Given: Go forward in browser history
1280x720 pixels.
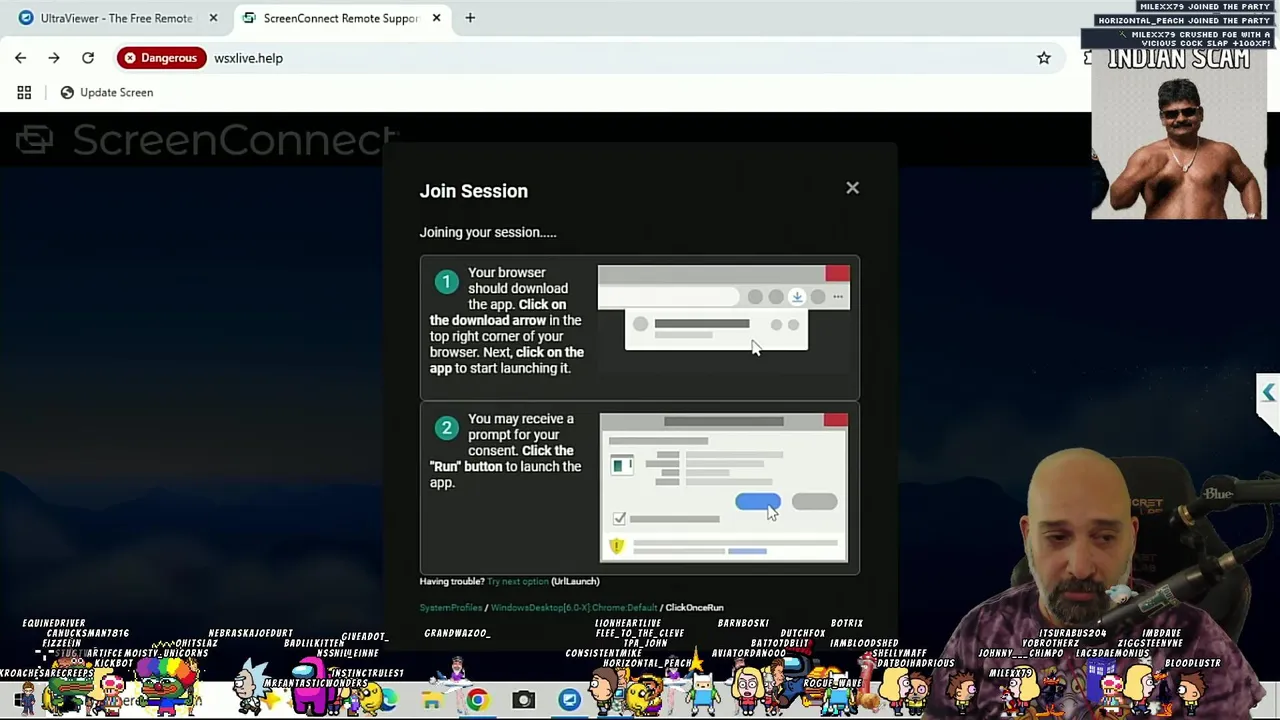Looking at the screenshot, I should (54, 58).
